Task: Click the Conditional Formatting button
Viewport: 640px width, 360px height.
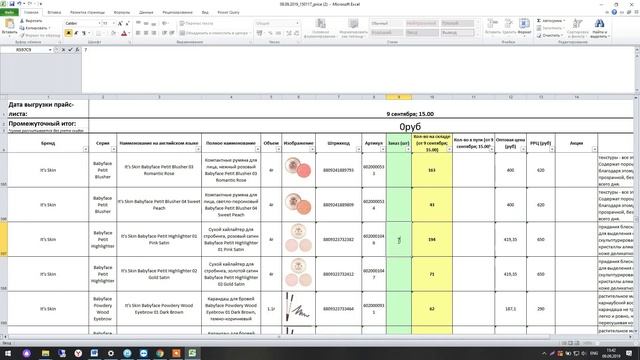Action: click(x=320, y=28)
